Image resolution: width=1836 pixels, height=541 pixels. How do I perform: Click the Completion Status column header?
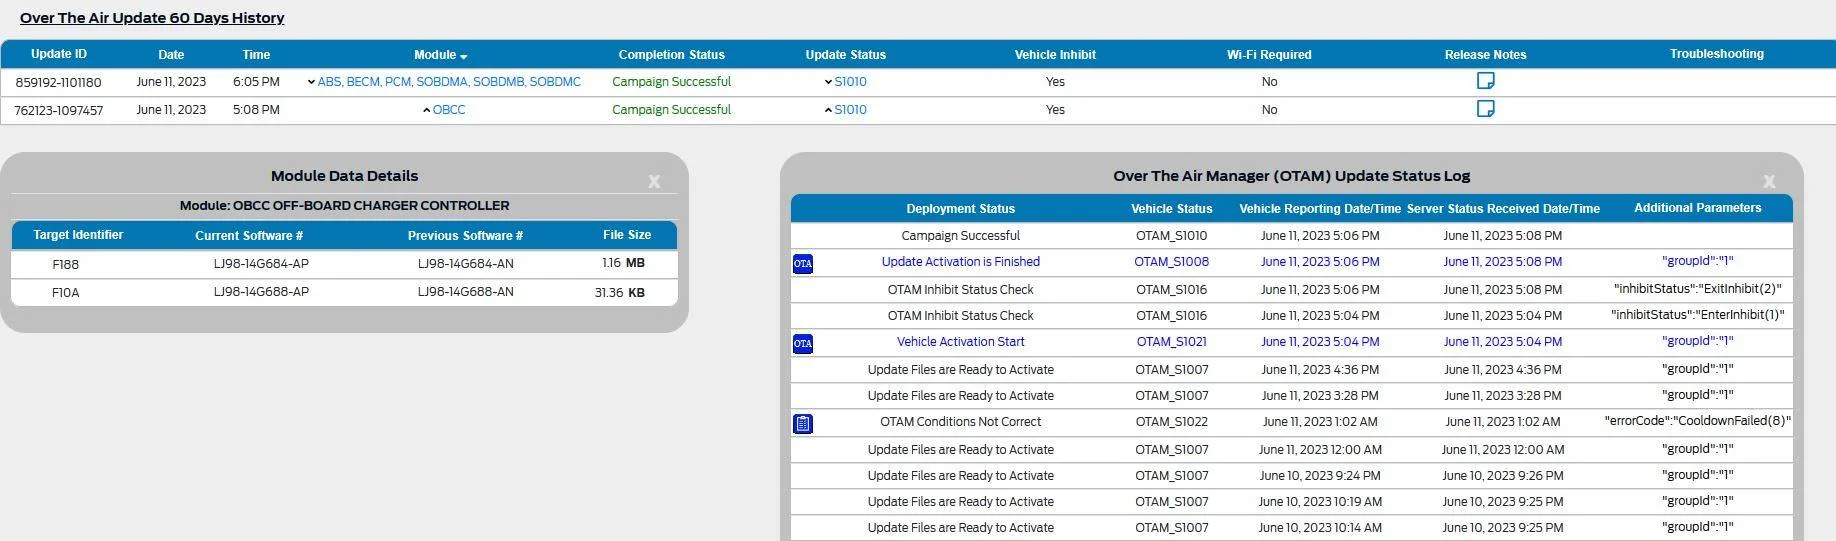[x=671, y=55]
